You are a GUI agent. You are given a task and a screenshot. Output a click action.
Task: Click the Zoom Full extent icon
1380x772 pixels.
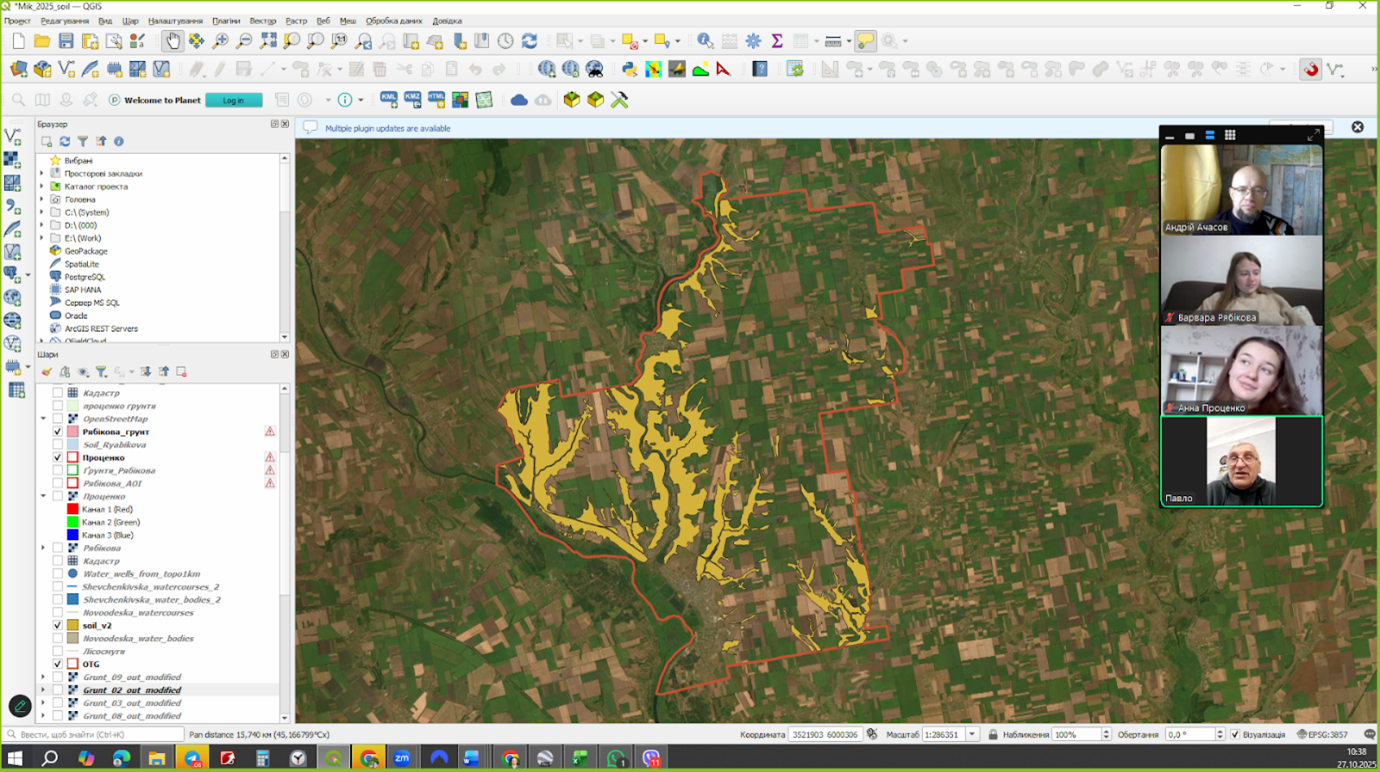[268, 41]
